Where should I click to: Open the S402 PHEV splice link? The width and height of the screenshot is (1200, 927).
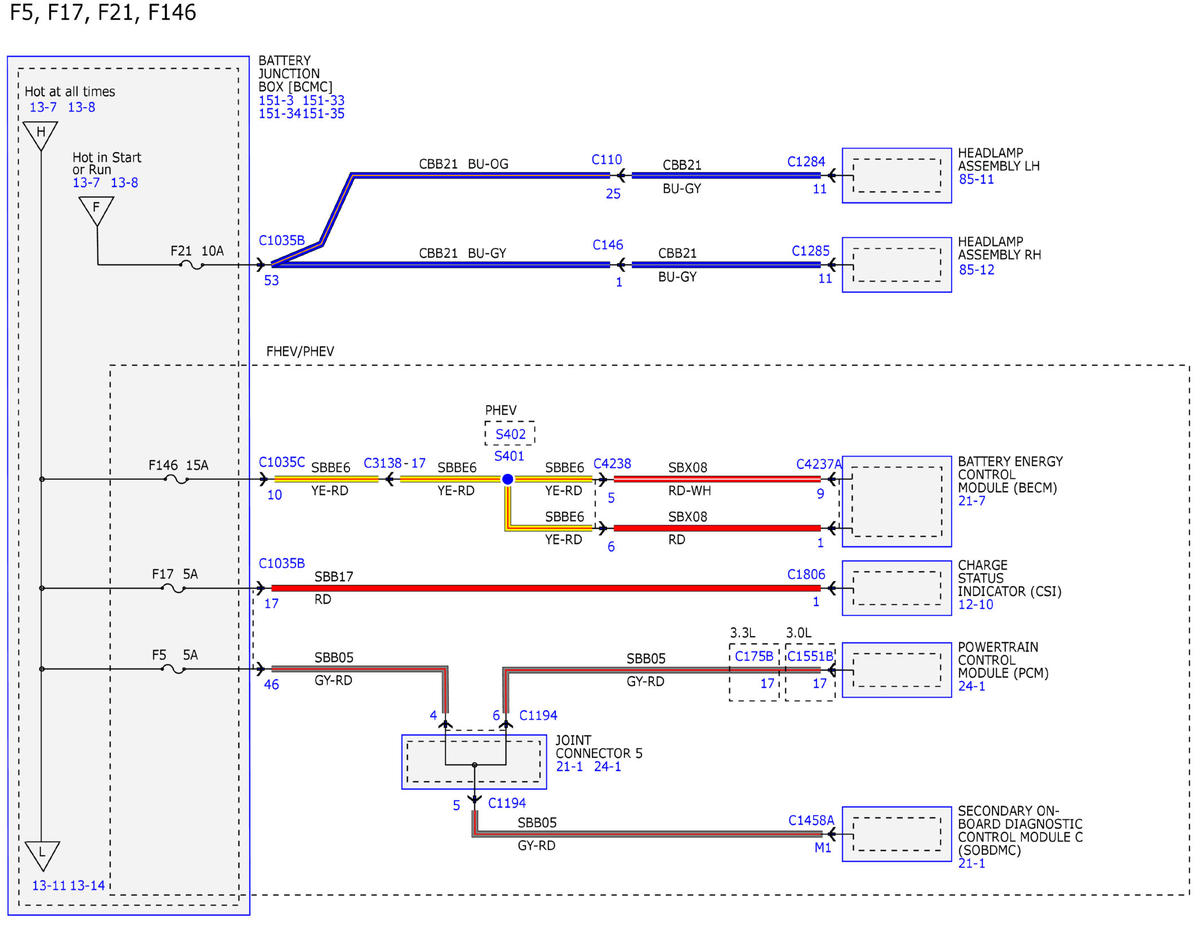tap(510, 434)
